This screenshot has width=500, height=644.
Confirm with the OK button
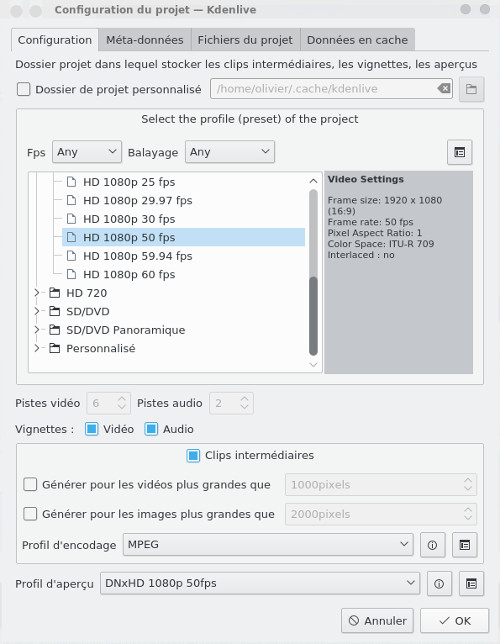(x=454, y=621)
